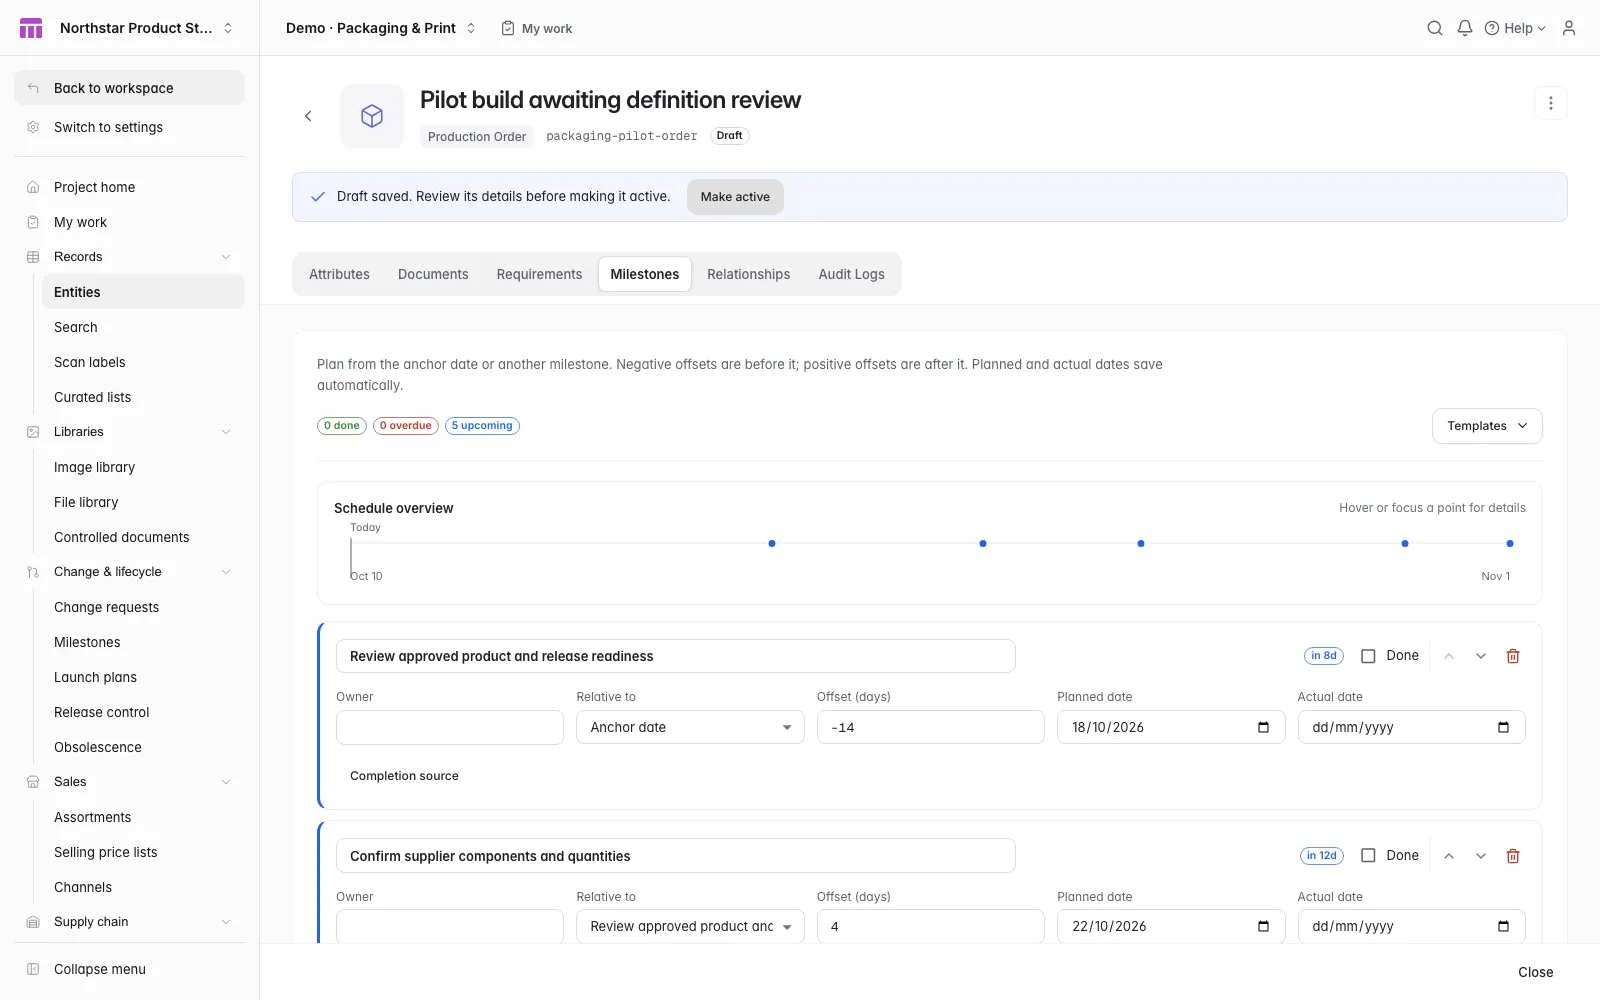Click the third schedule overview point

coord(1141,544)
